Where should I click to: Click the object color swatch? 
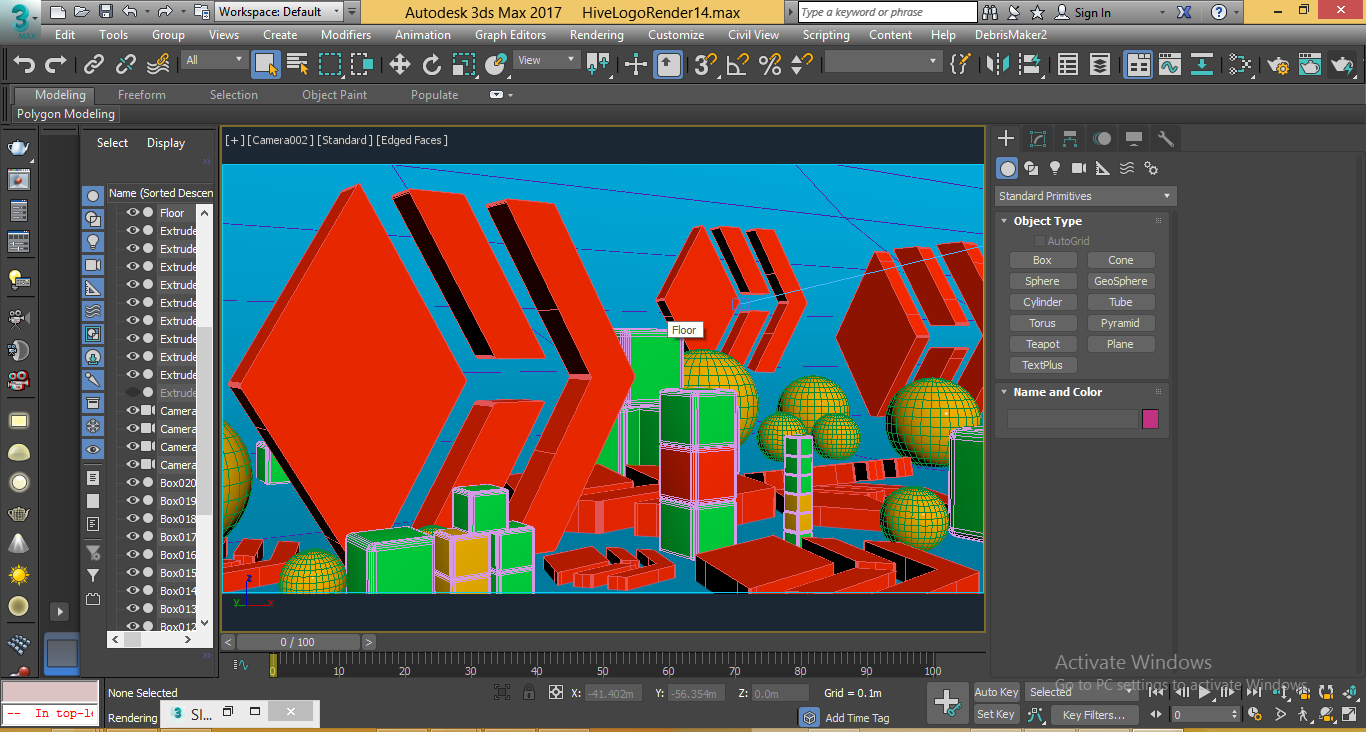tap(1151, 419)
